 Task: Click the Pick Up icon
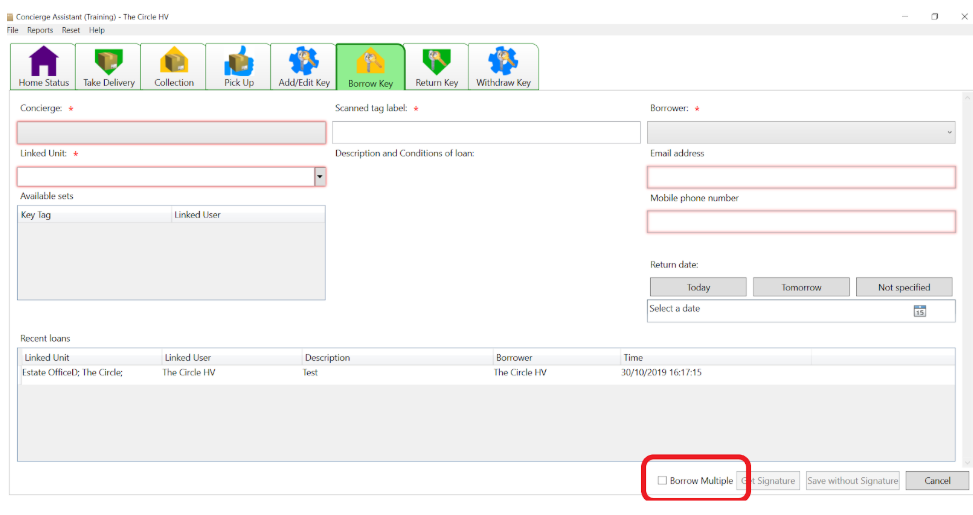point(239,63)
